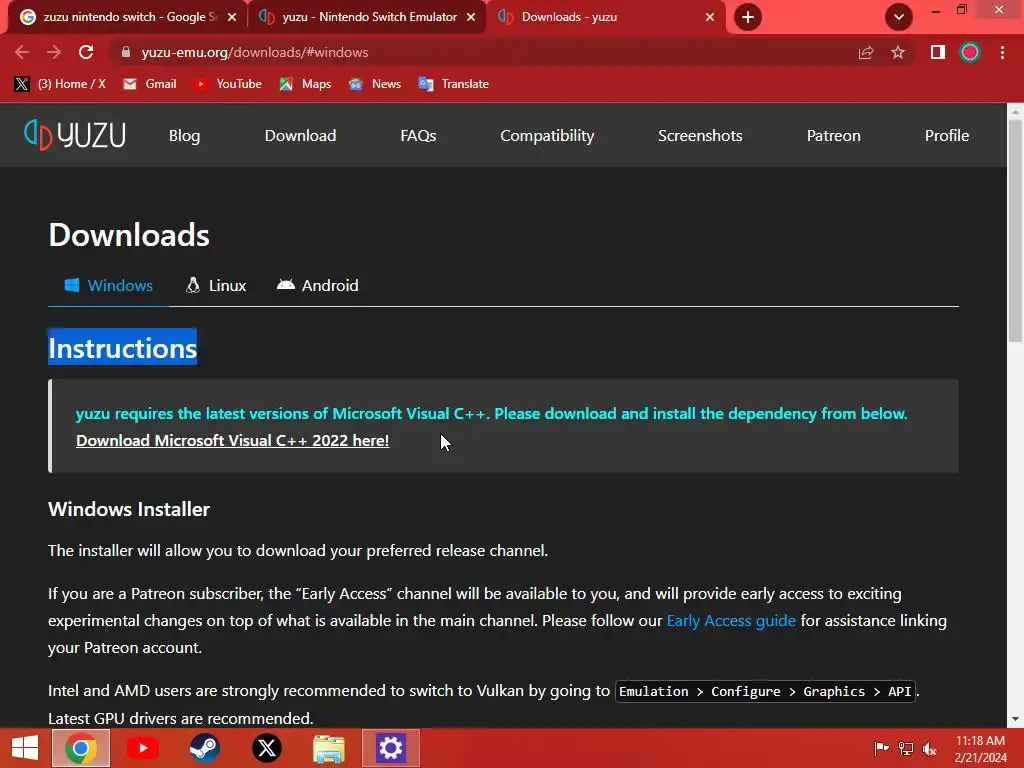
Task: Select the Linux downloads tab
Action: (216, 285)
